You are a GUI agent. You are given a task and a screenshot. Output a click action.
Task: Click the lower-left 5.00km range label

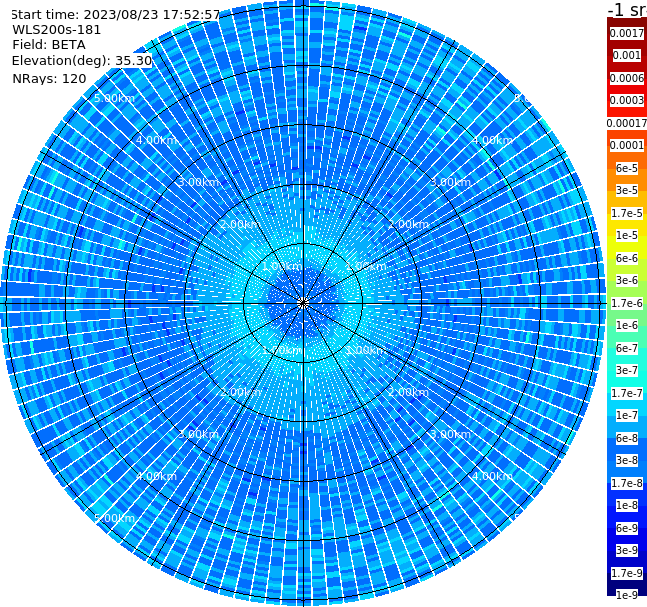click(114, 518)
